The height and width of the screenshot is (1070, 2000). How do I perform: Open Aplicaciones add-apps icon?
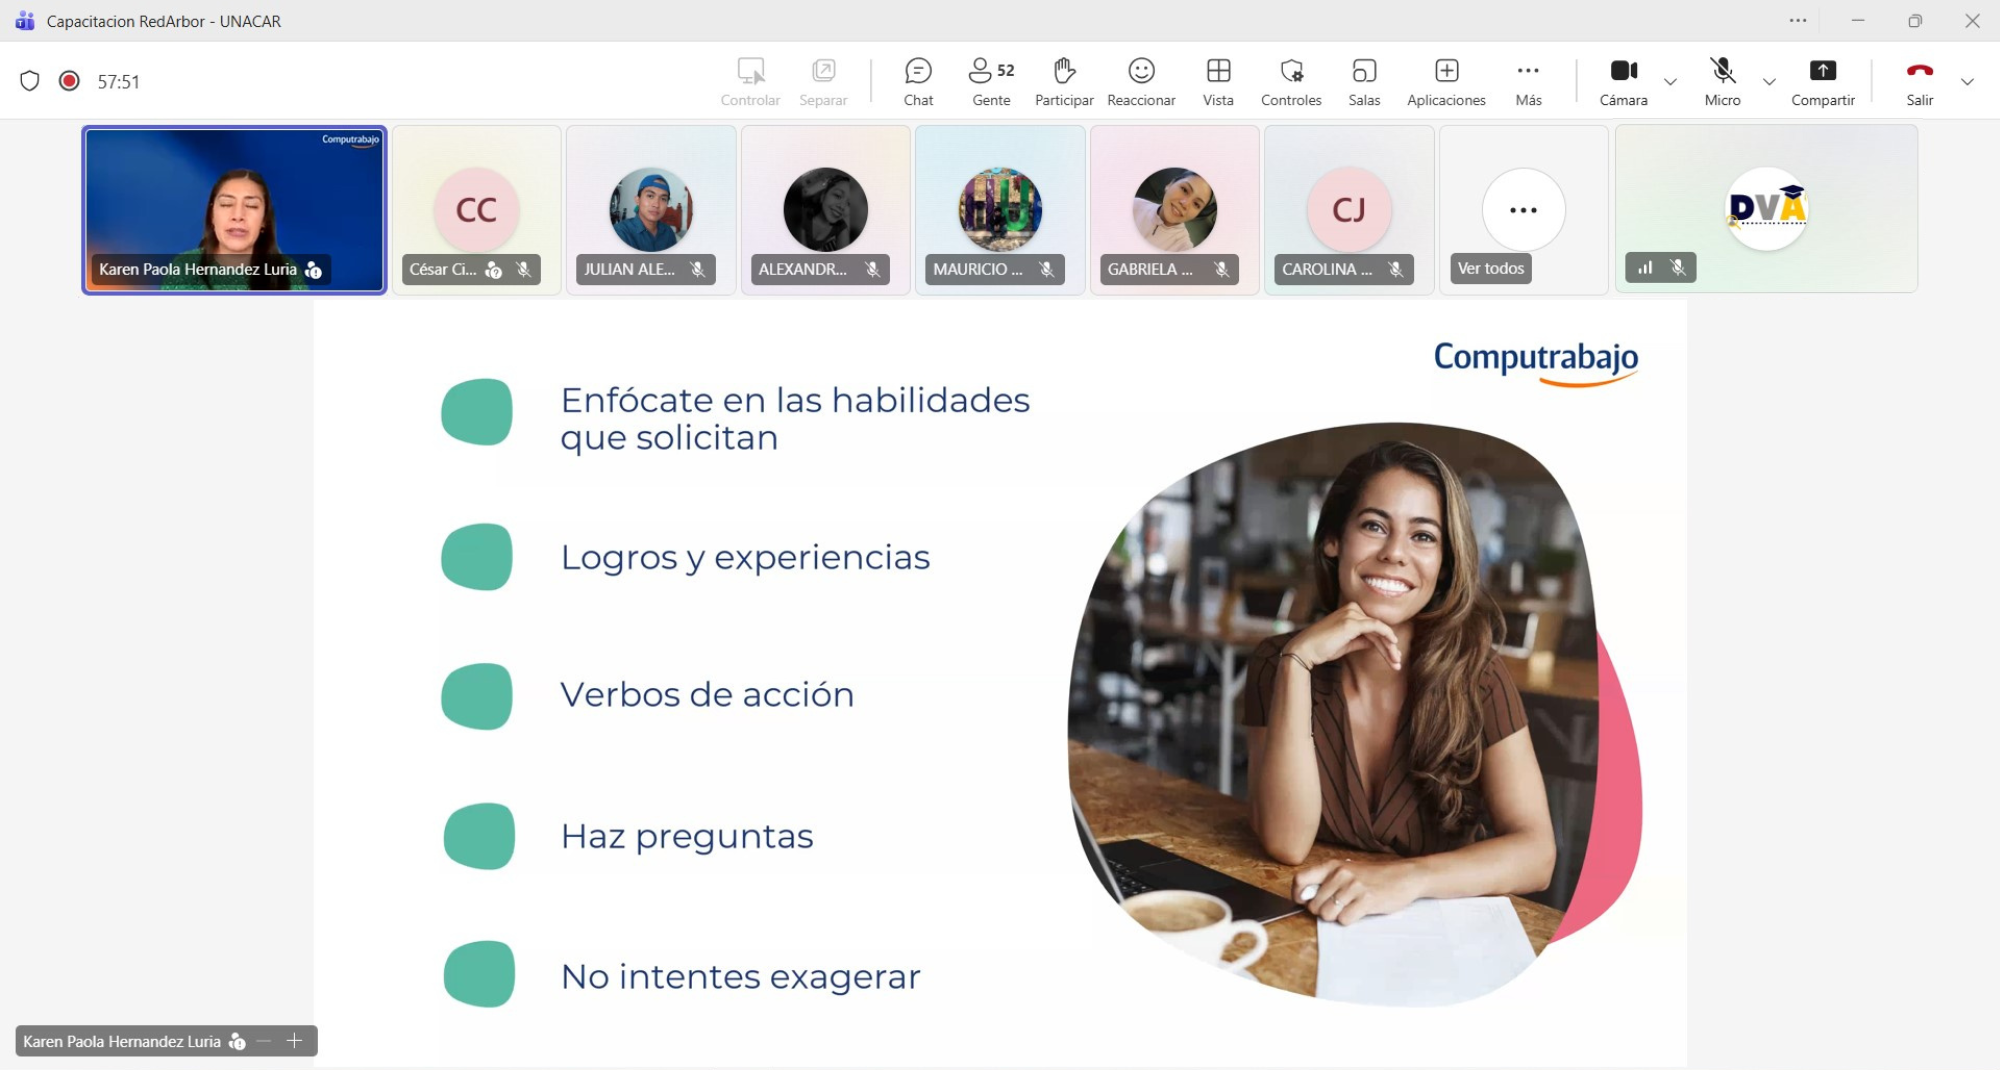[1445, 81]
